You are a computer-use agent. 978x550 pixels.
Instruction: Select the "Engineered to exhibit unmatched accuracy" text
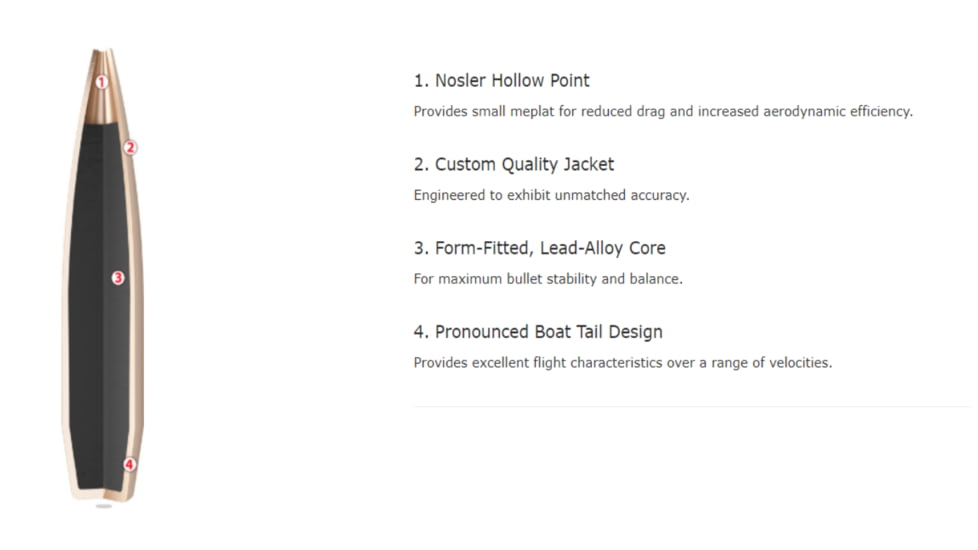(x=551, y=195)
